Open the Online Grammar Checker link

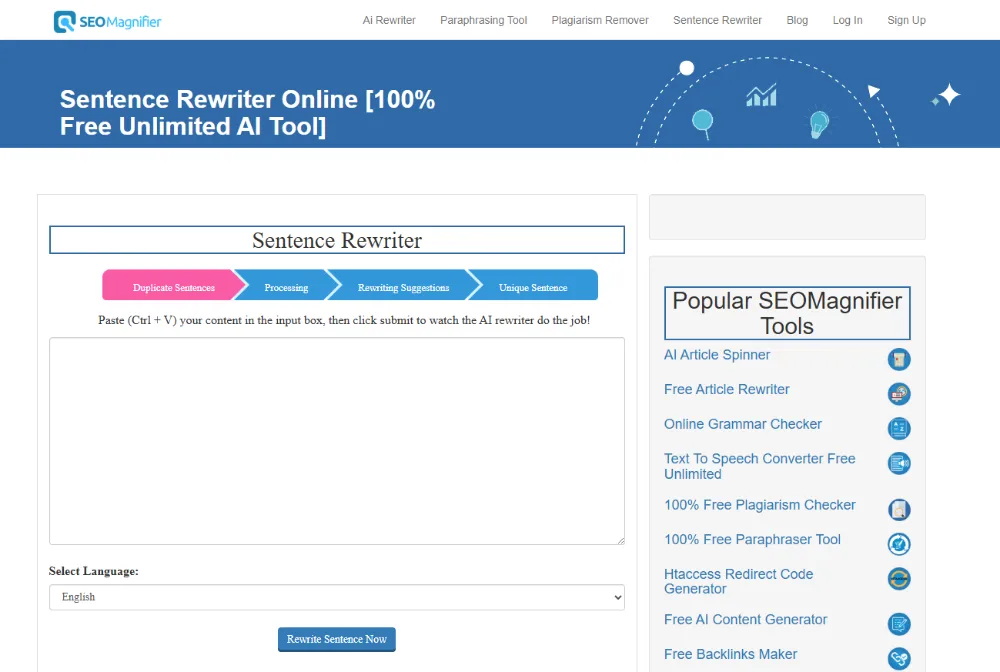[743, 424]
